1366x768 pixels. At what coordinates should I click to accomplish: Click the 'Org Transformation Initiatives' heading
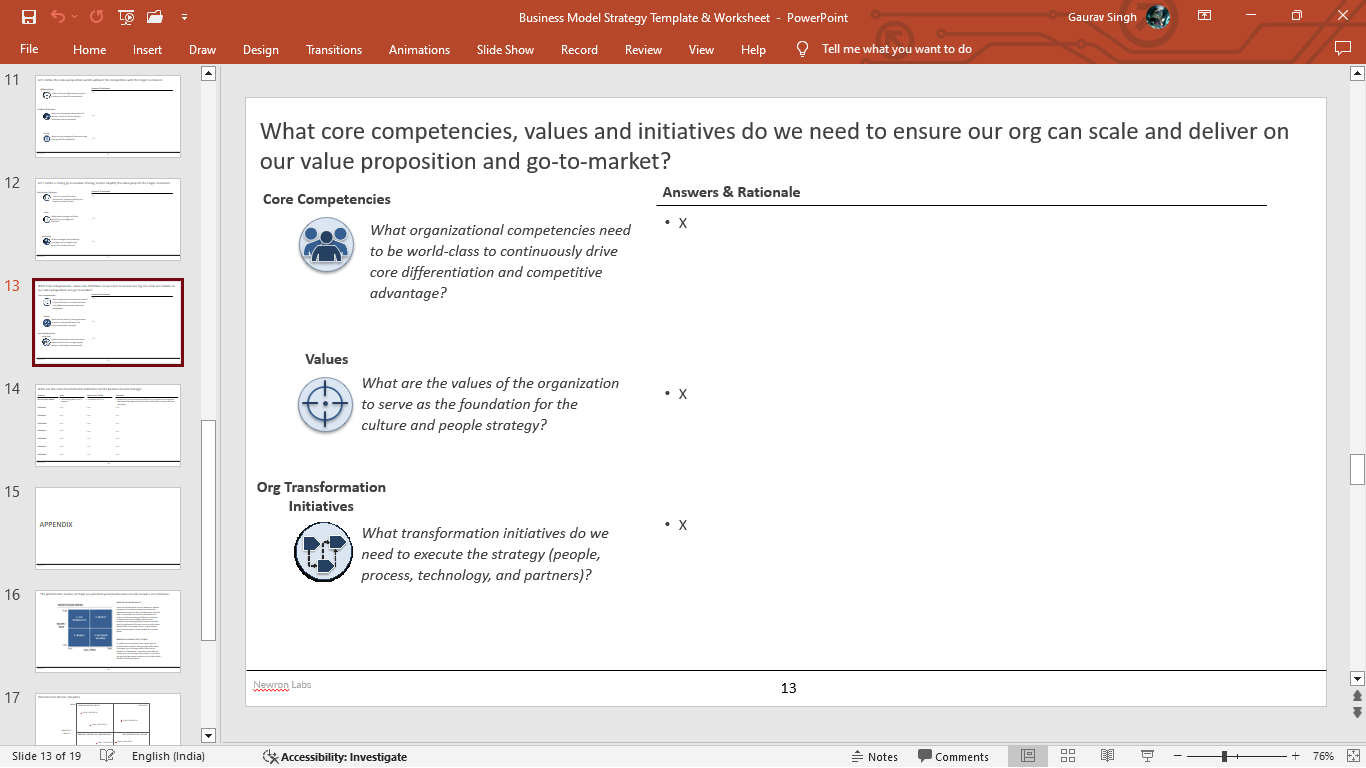point(321,497)
